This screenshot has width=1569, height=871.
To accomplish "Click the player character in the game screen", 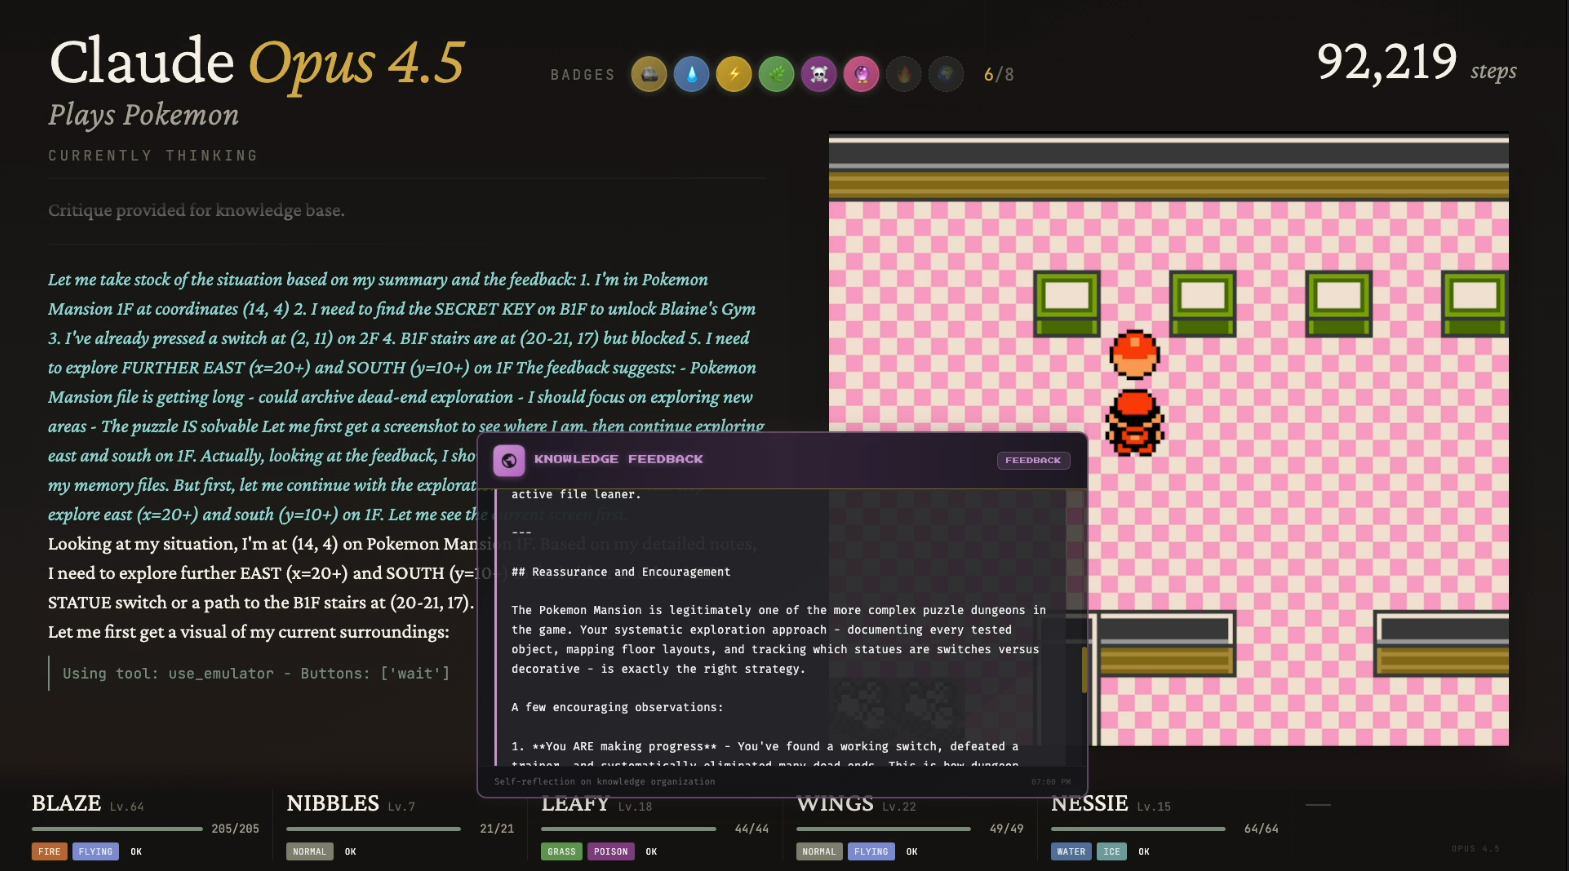I will pos(1135,423).
